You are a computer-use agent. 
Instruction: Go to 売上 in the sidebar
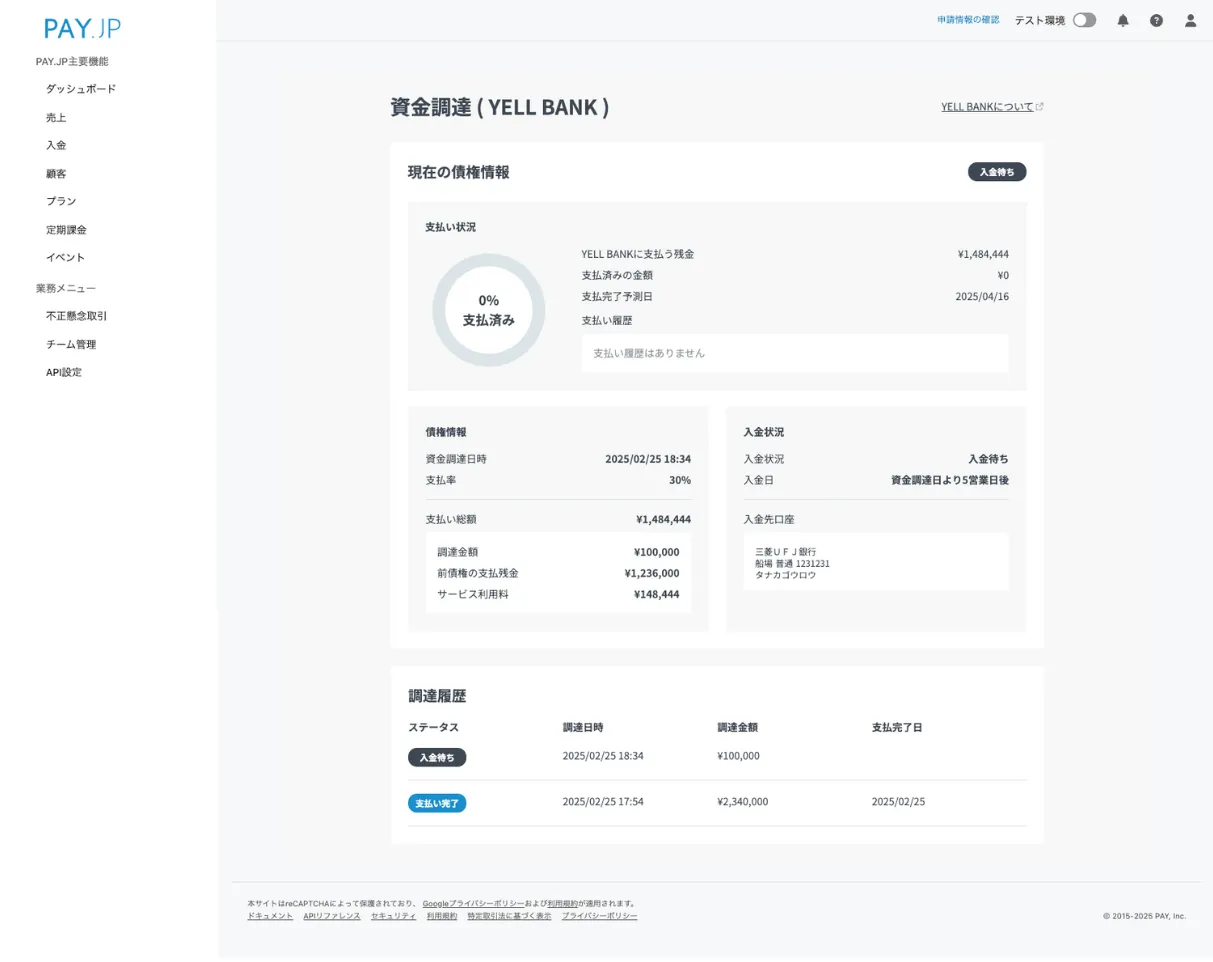click(x=56, y=117)
